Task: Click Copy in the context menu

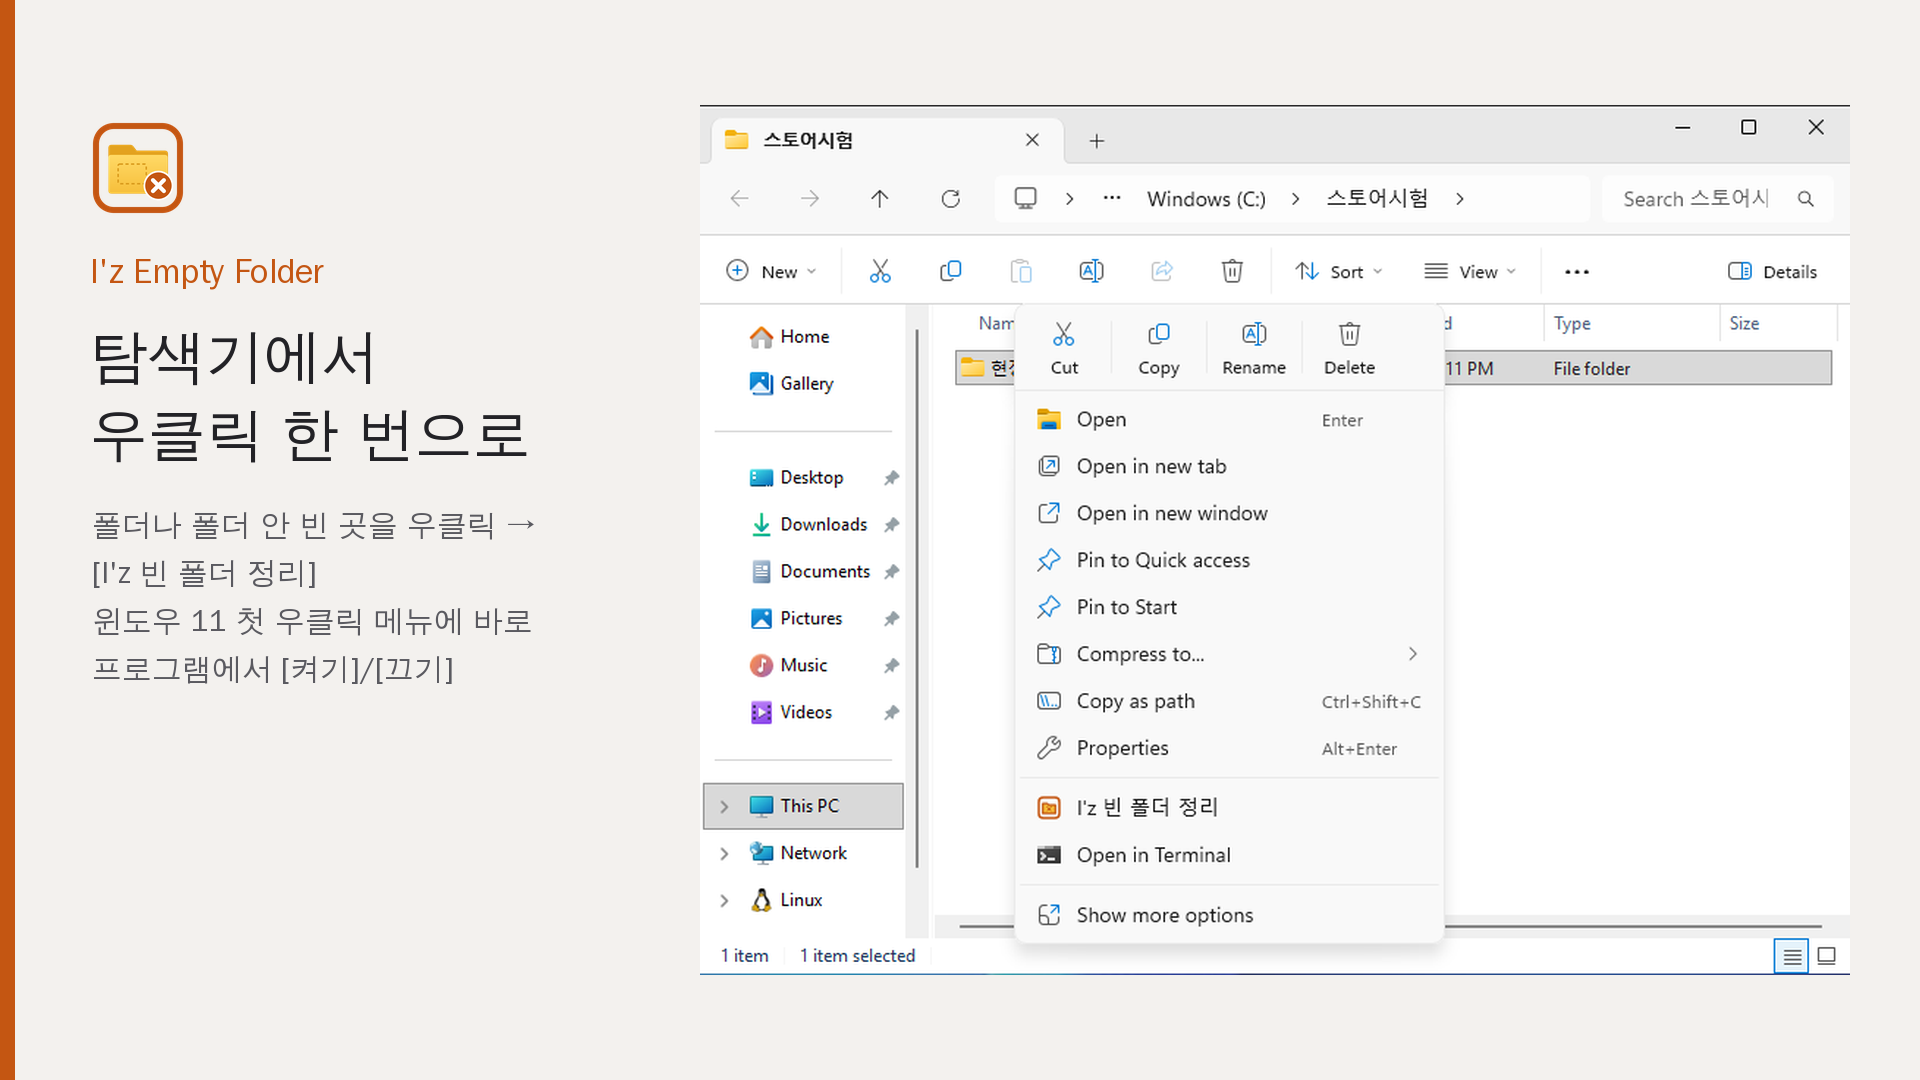Action: (x=1159, y=349)
